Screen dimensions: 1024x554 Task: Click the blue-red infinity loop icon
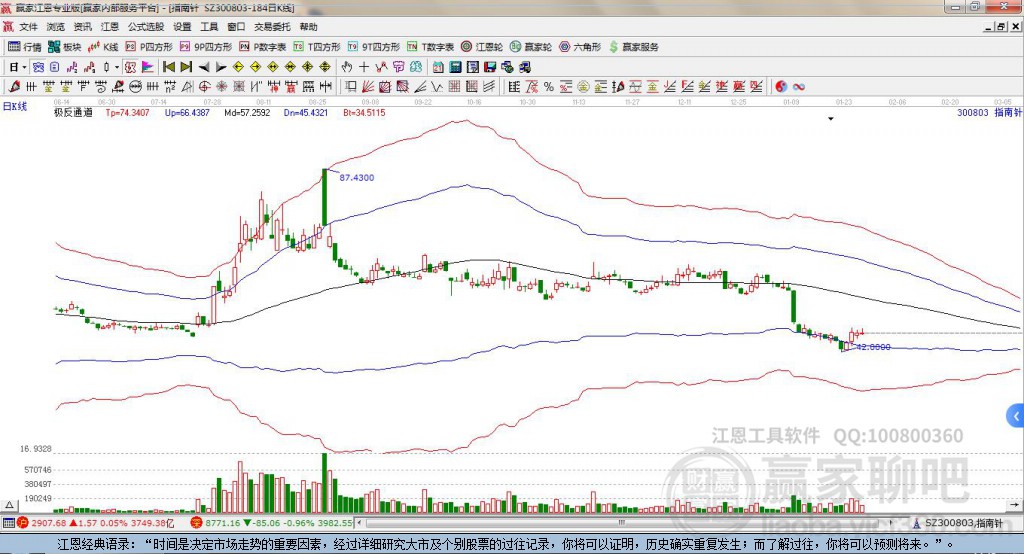(x=799, y=87)
